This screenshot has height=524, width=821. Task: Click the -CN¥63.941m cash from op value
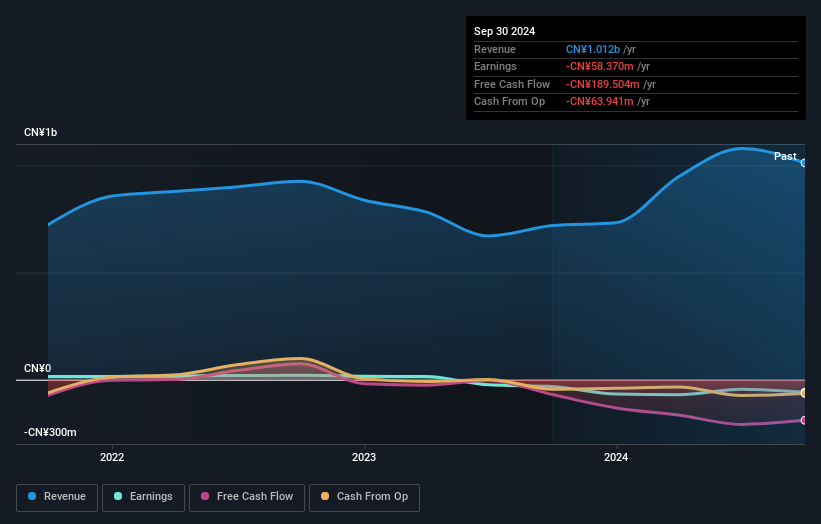[600, 102]
